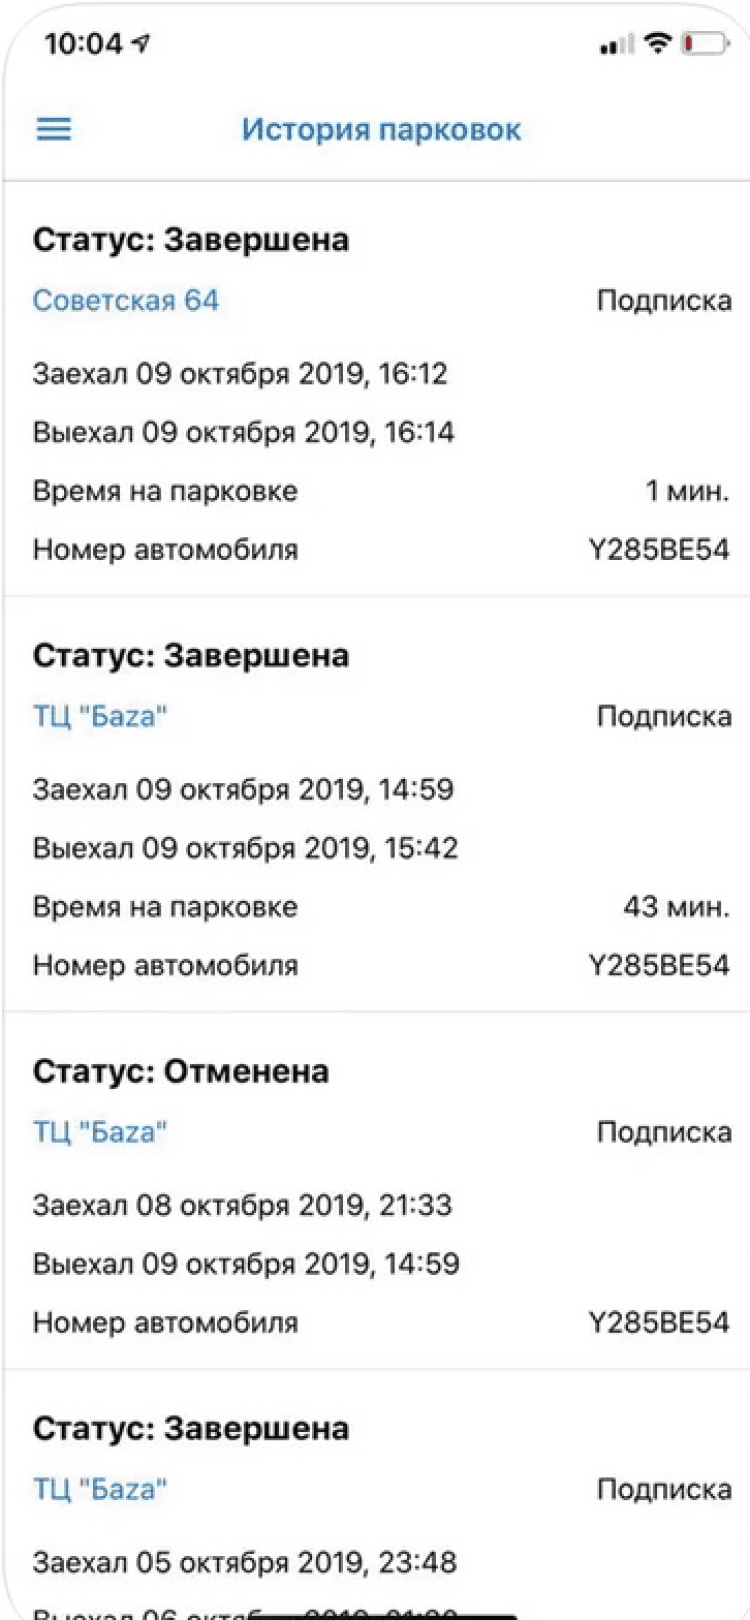Tap the 10:04 clock in status bar
This screenshot has height=1620, width=750.
[83, 44]
